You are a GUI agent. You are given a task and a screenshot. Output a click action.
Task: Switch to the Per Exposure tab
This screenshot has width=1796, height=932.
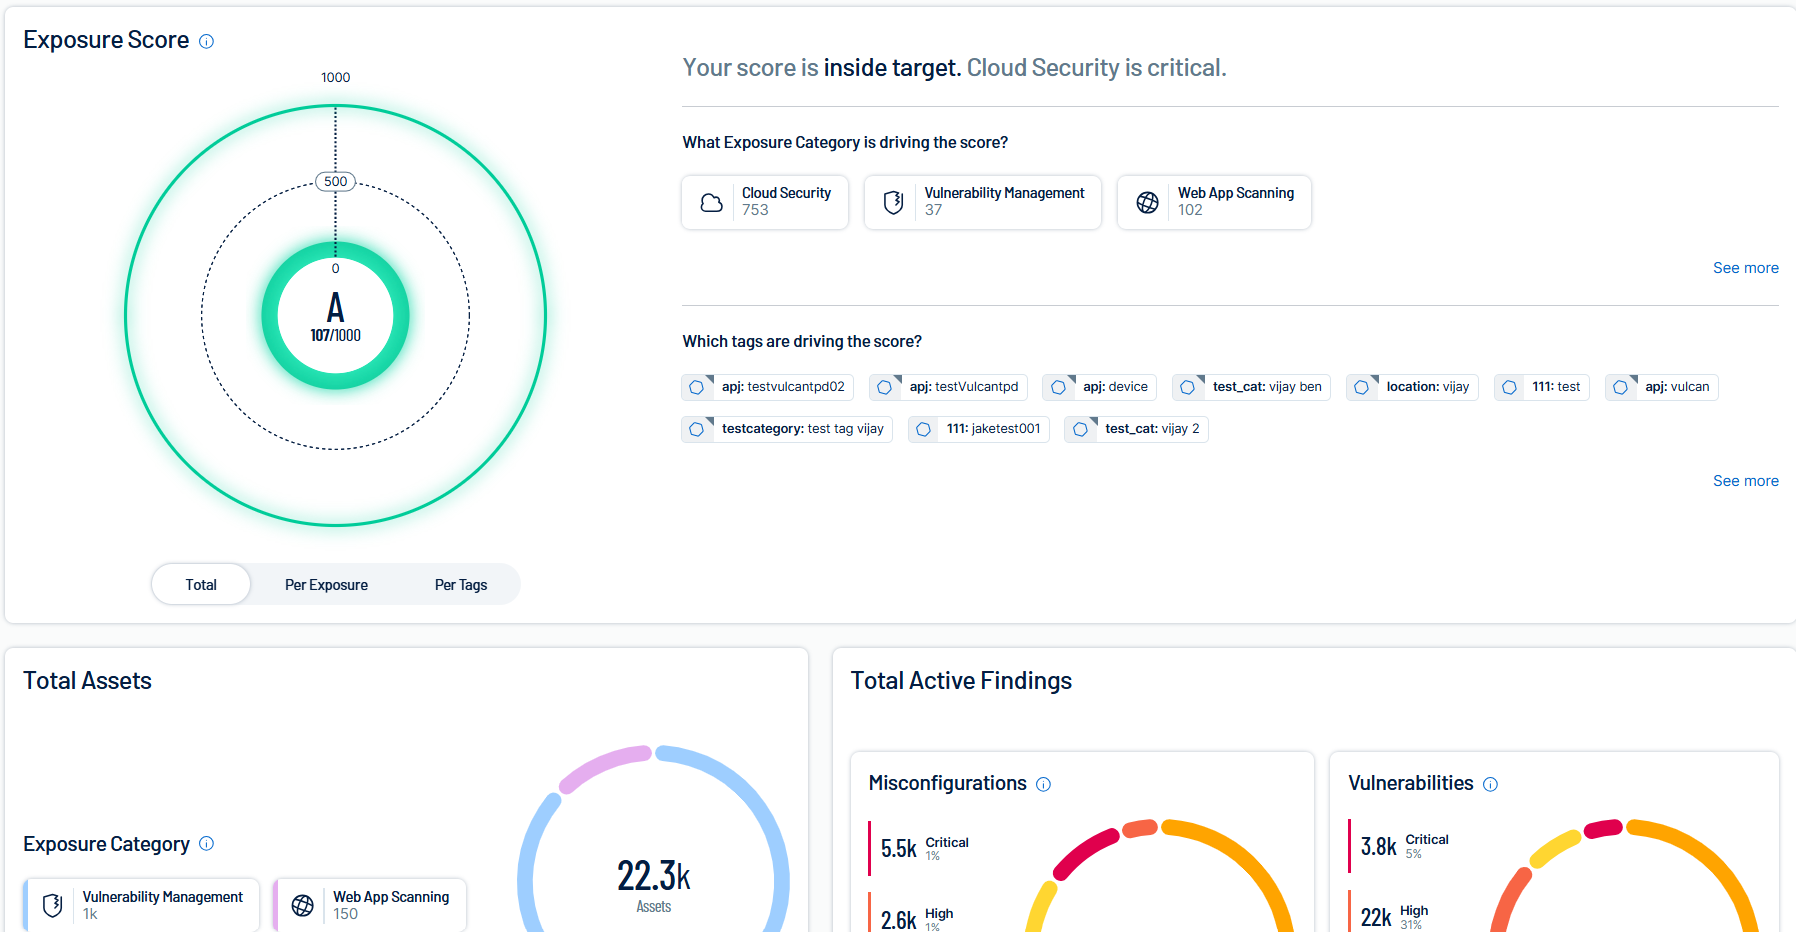pyautogui.click(x=326, y=585)
